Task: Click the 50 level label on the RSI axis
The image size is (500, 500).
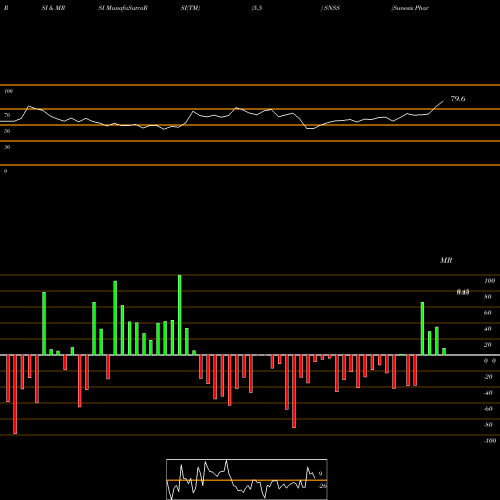Action: click(x=7, y=131)
